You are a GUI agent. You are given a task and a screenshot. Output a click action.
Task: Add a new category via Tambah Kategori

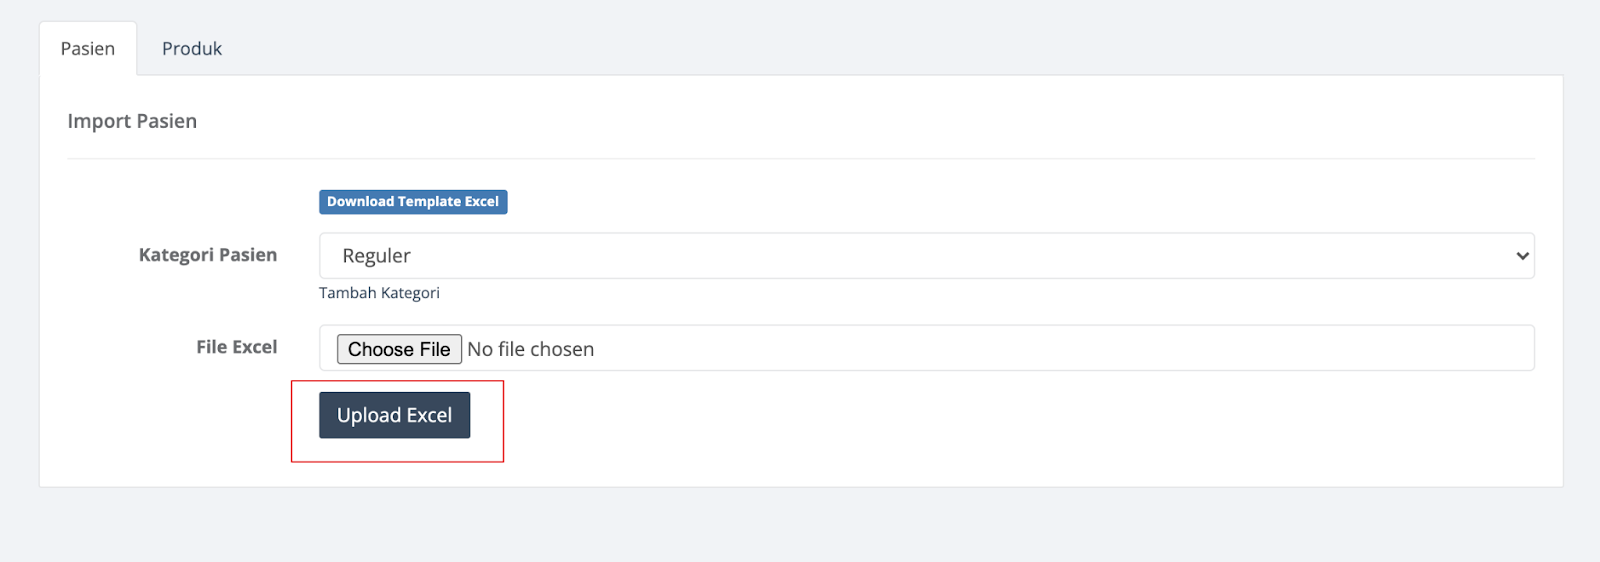point(379,293)
